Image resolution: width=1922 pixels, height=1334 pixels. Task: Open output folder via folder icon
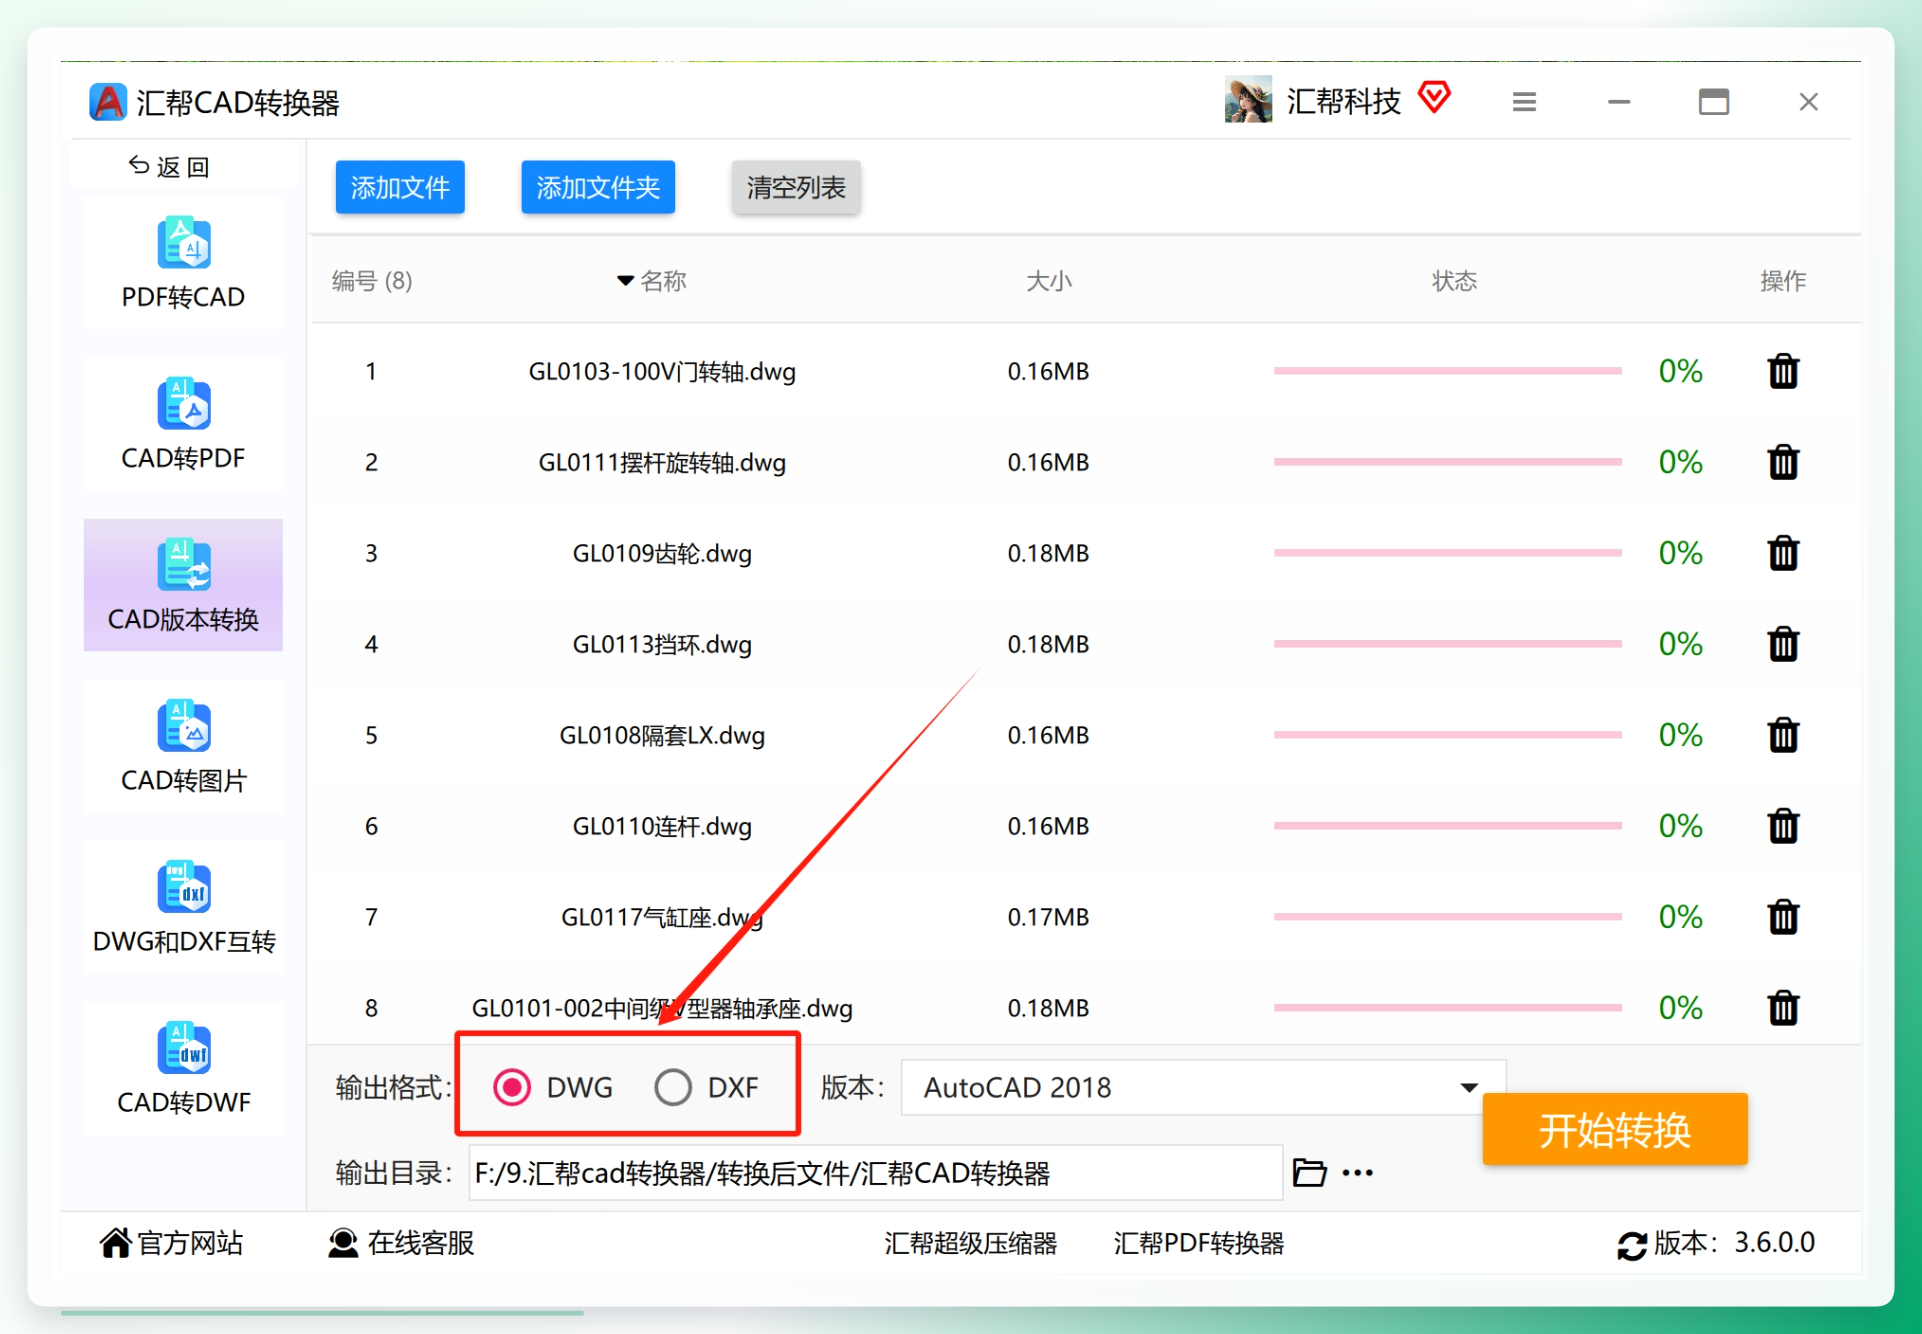(x=1309, y=1172)
